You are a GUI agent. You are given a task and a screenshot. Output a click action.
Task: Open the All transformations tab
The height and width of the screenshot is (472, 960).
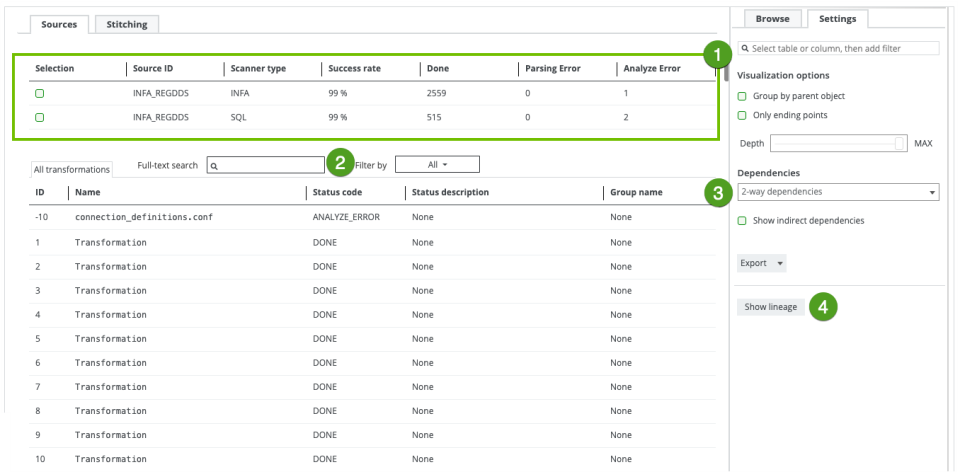point(69,170)
